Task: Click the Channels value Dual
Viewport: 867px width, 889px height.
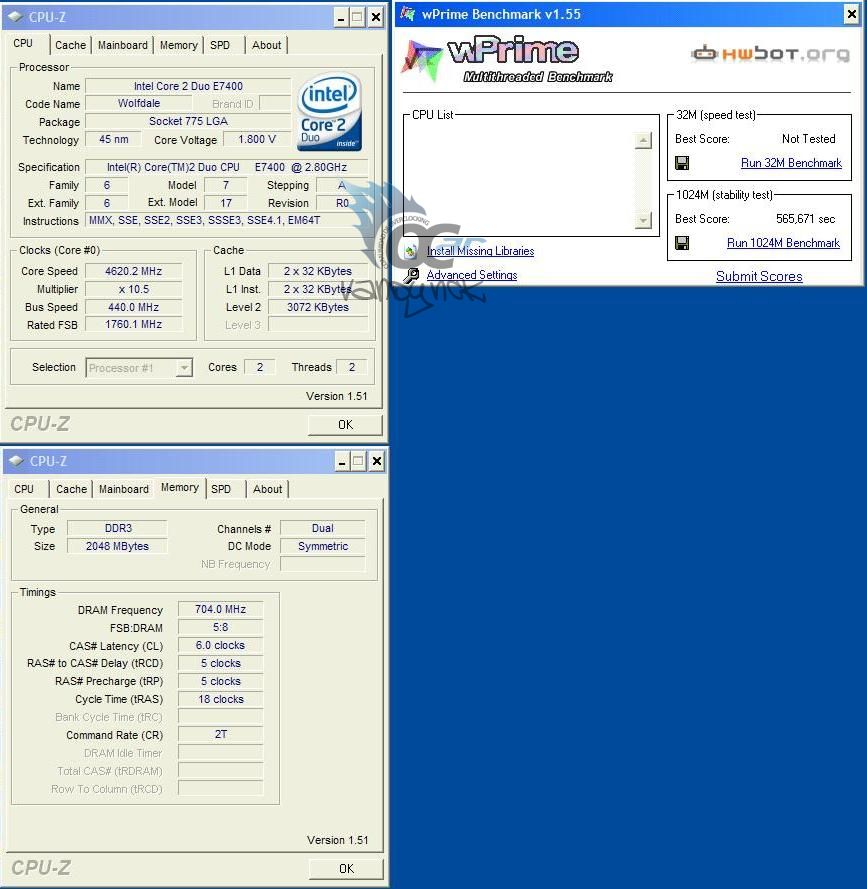Action: (323, 528)
